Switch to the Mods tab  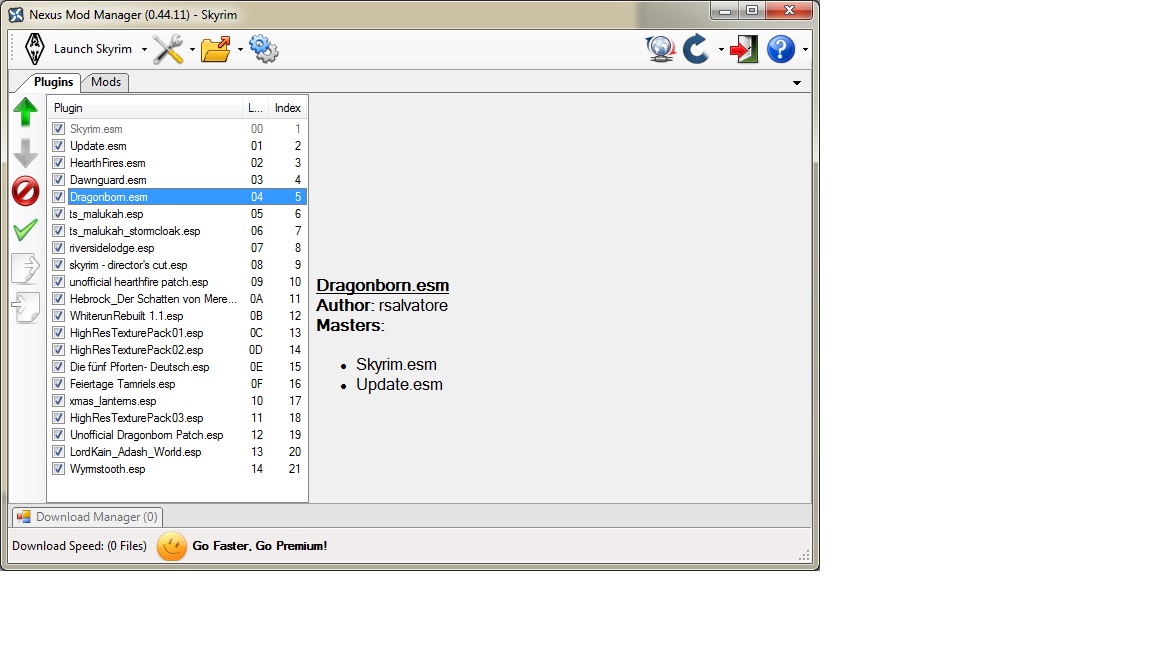(x=106, y=82)
